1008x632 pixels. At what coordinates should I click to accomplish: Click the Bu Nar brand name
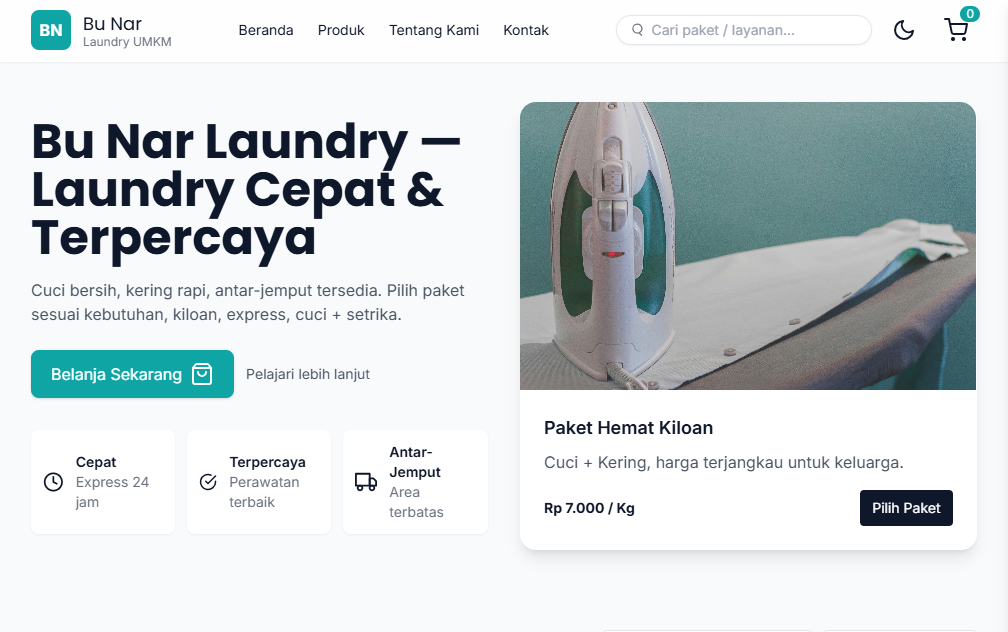click(x=112, y=24)
